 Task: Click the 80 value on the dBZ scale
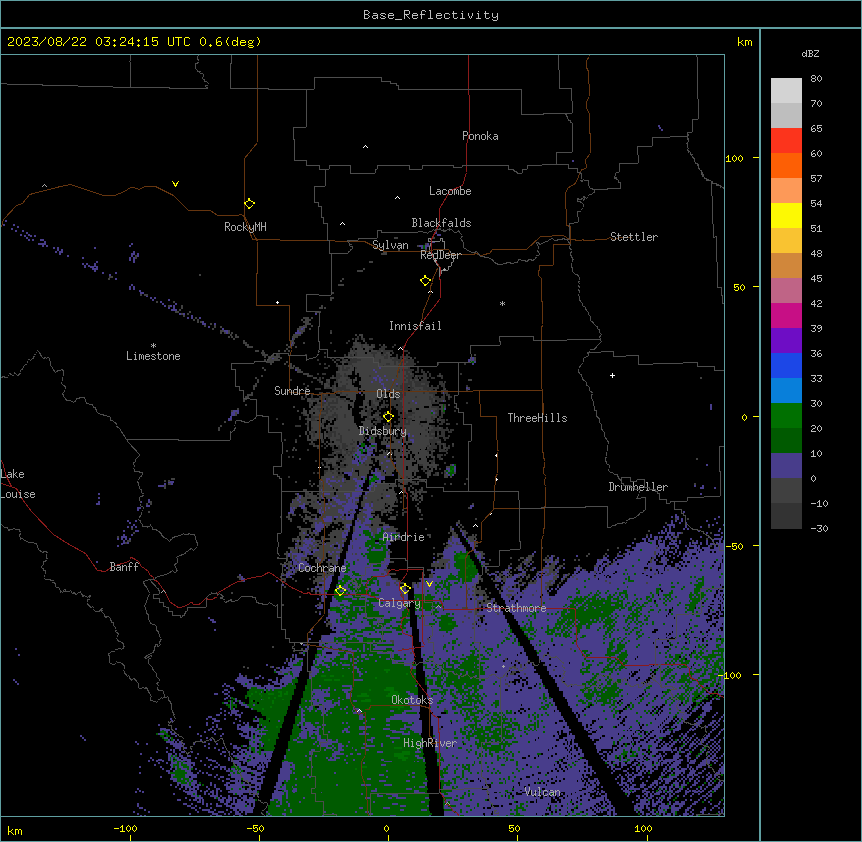click(816, 79)
